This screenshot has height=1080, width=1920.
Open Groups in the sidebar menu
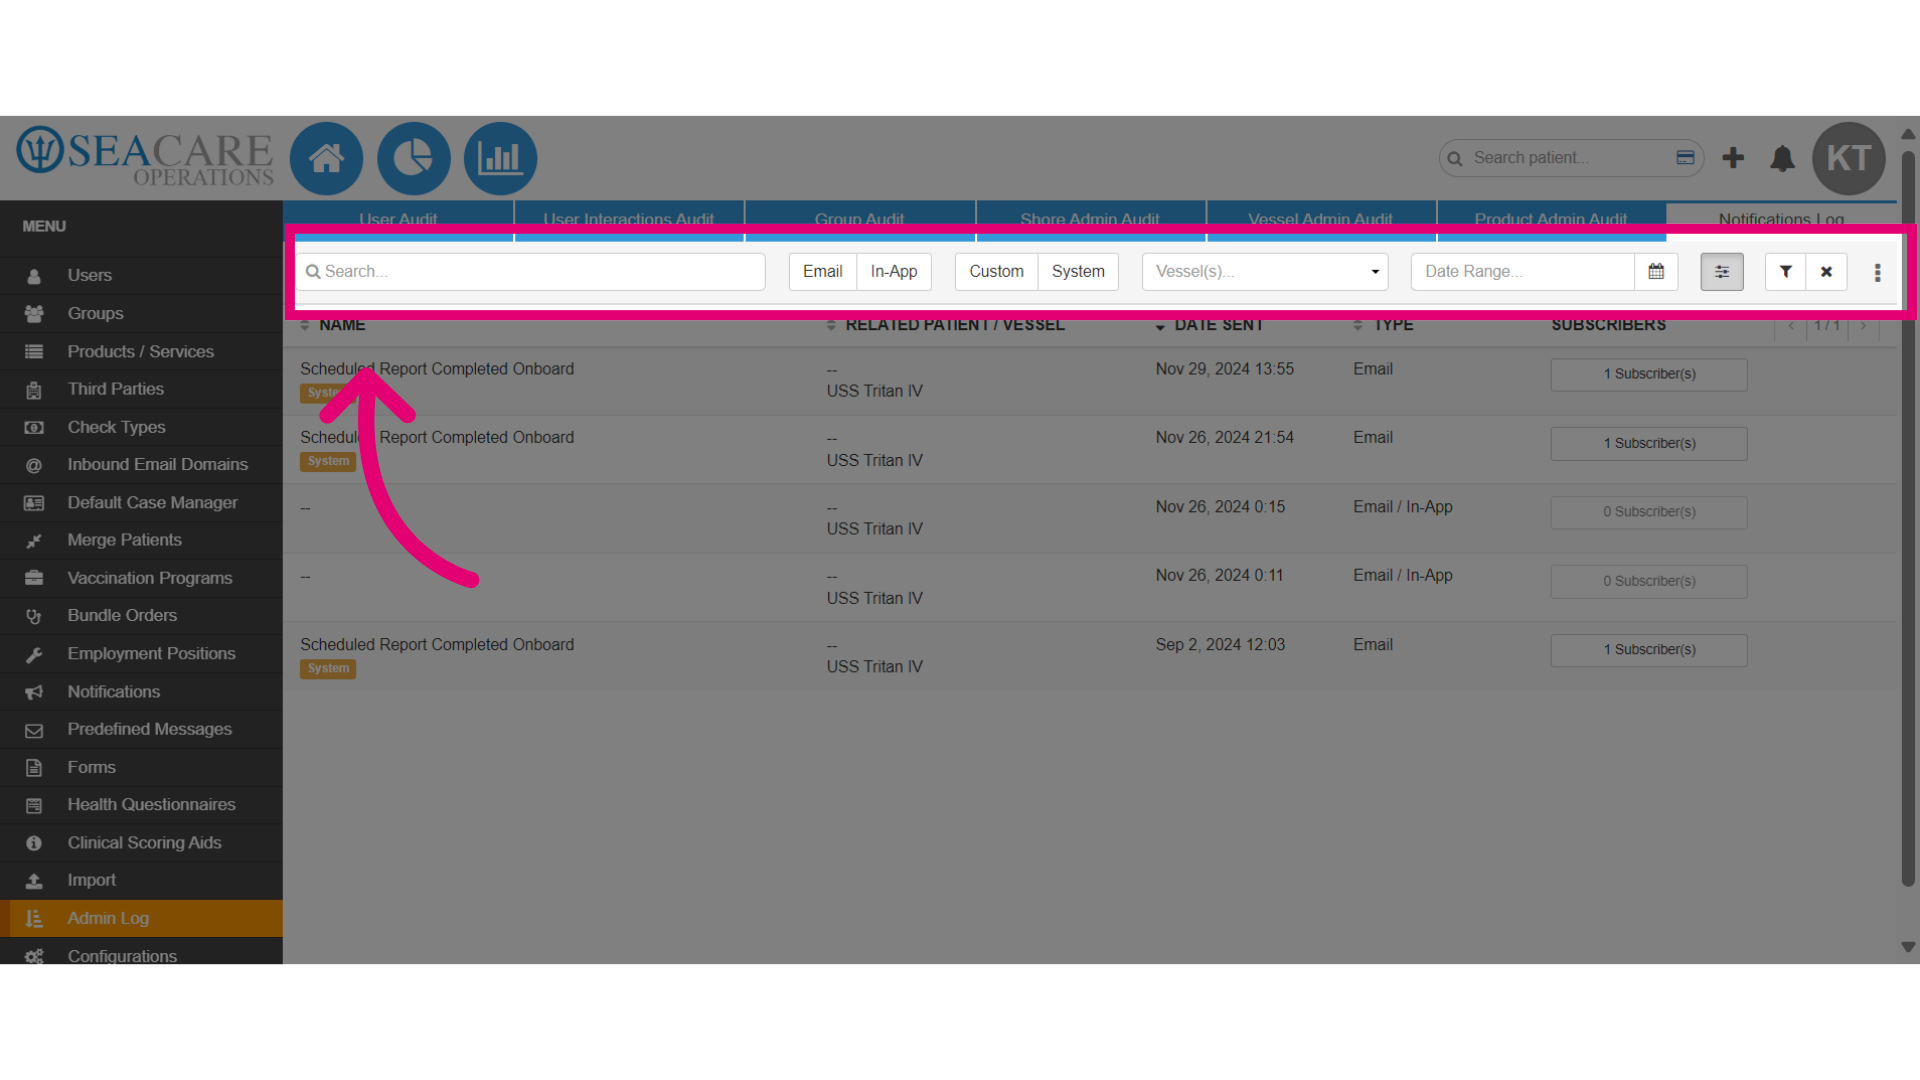pos(141,313)
